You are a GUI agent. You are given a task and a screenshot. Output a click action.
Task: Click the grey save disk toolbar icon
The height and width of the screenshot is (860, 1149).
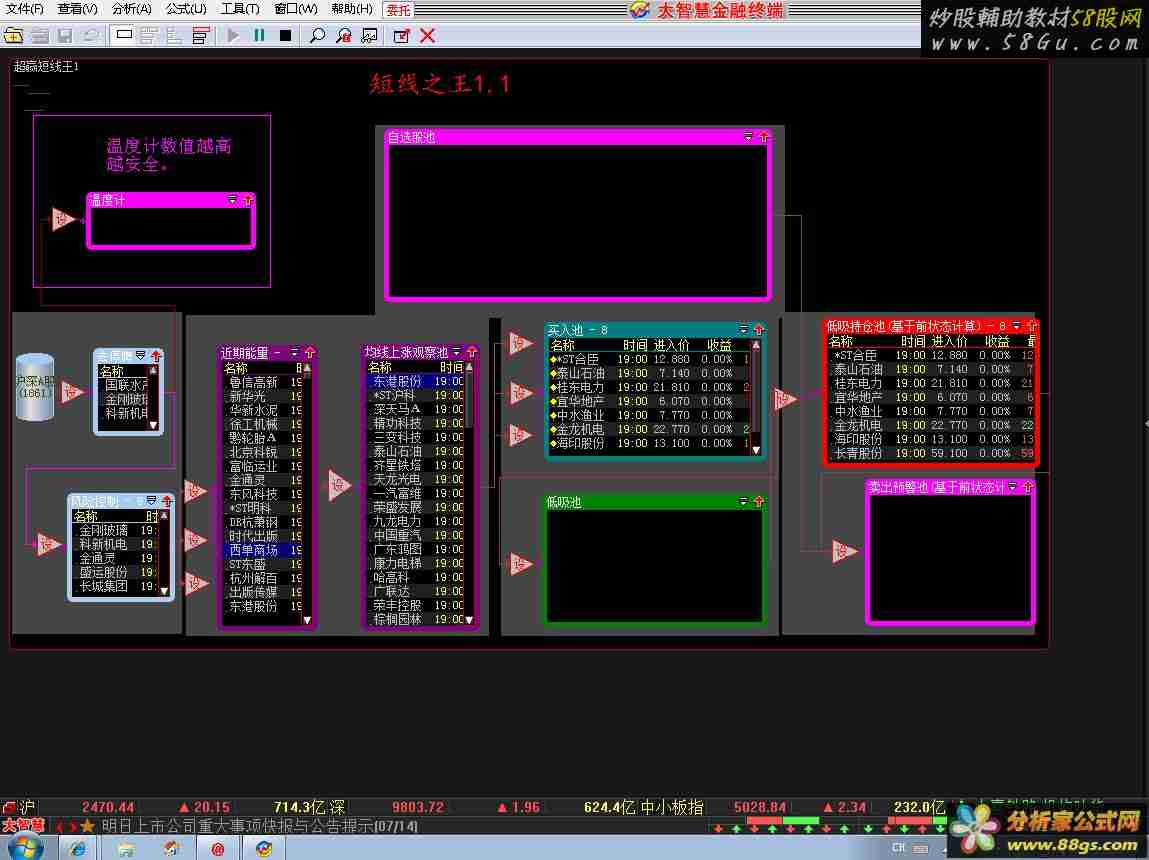click(64, 35)
